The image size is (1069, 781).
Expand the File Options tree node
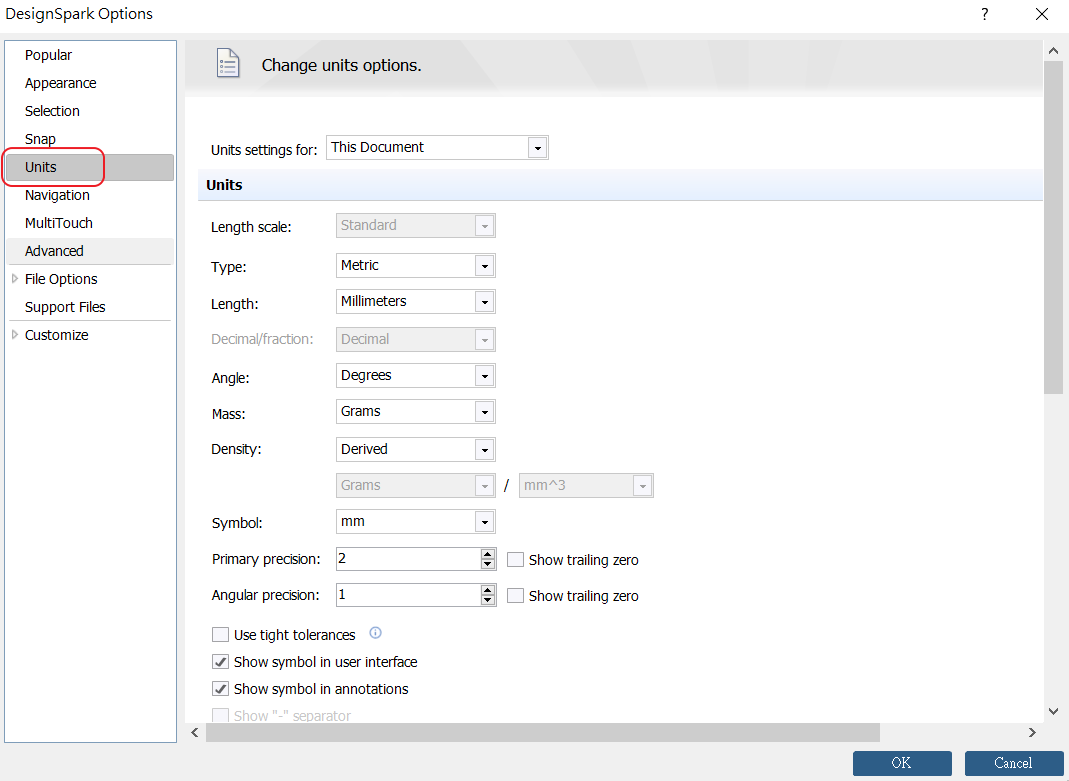14,279
